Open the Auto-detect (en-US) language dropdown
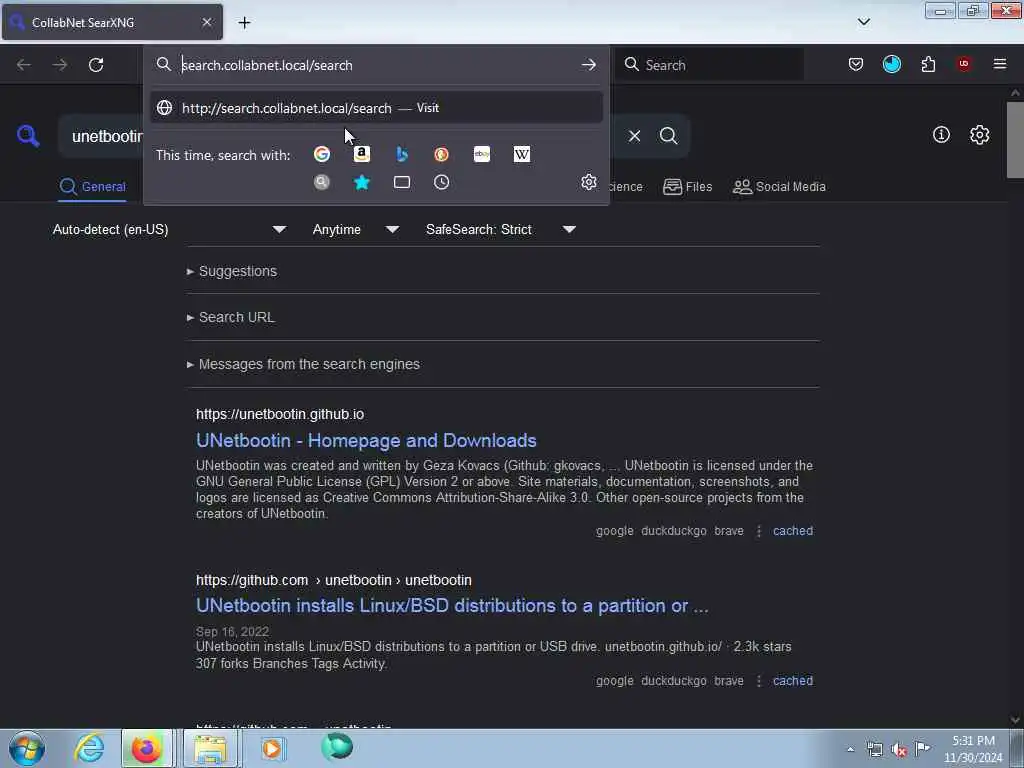 pos(169,229)
